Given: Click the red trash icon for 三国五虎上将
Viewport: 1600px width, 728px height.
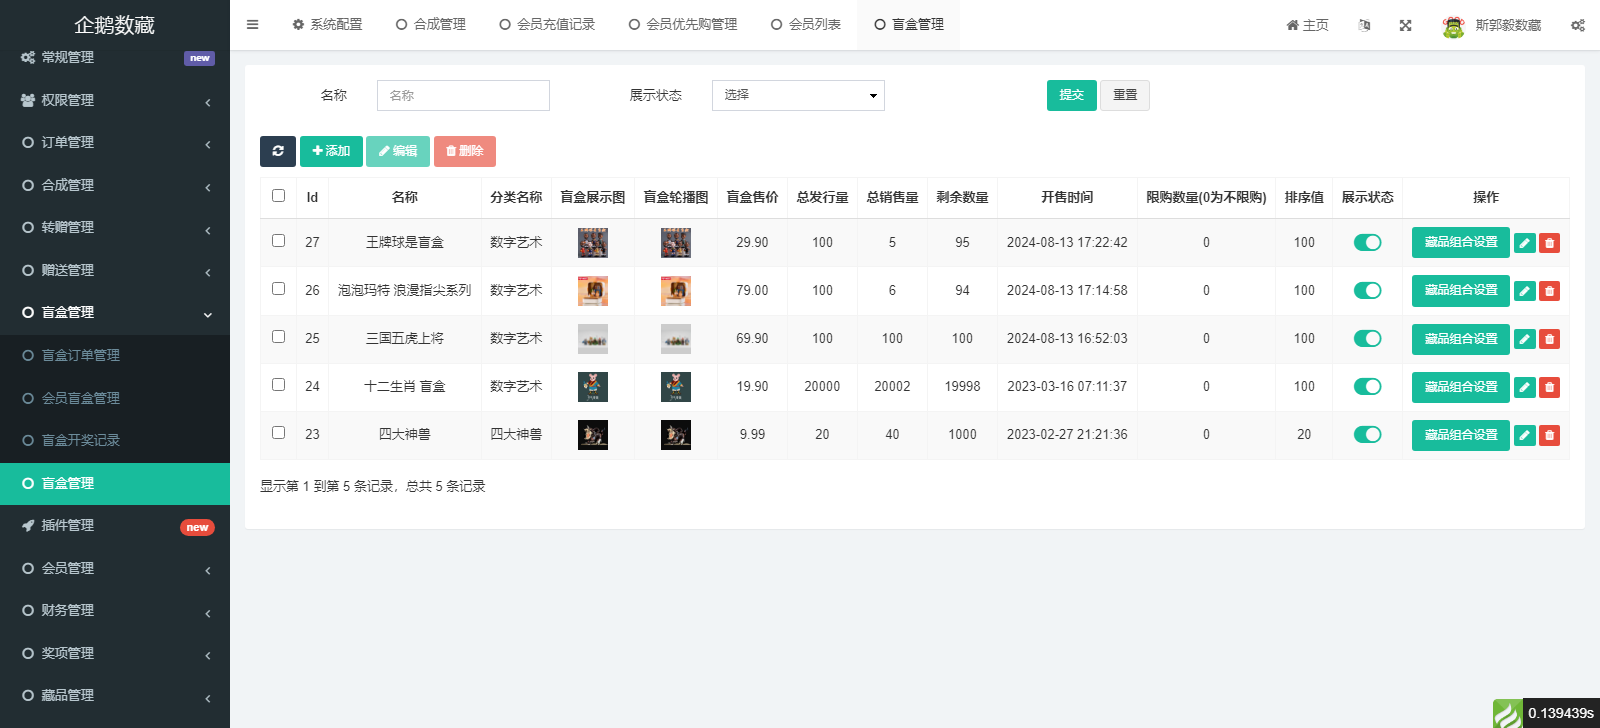Looking at the screenshot, I should 1549,339.
